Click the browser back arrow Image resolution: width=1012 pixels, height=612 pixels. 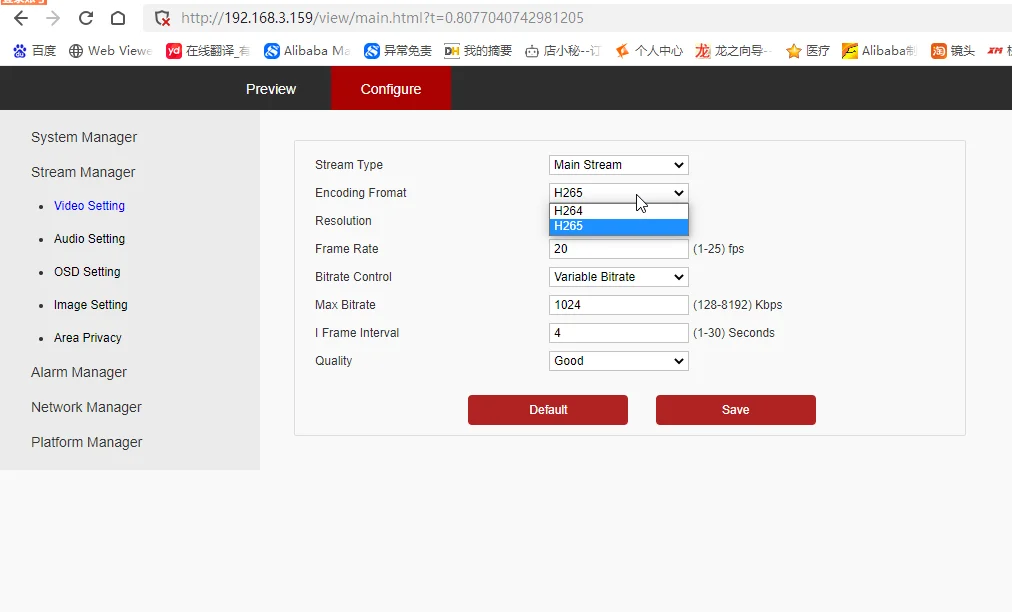[21, 18]
